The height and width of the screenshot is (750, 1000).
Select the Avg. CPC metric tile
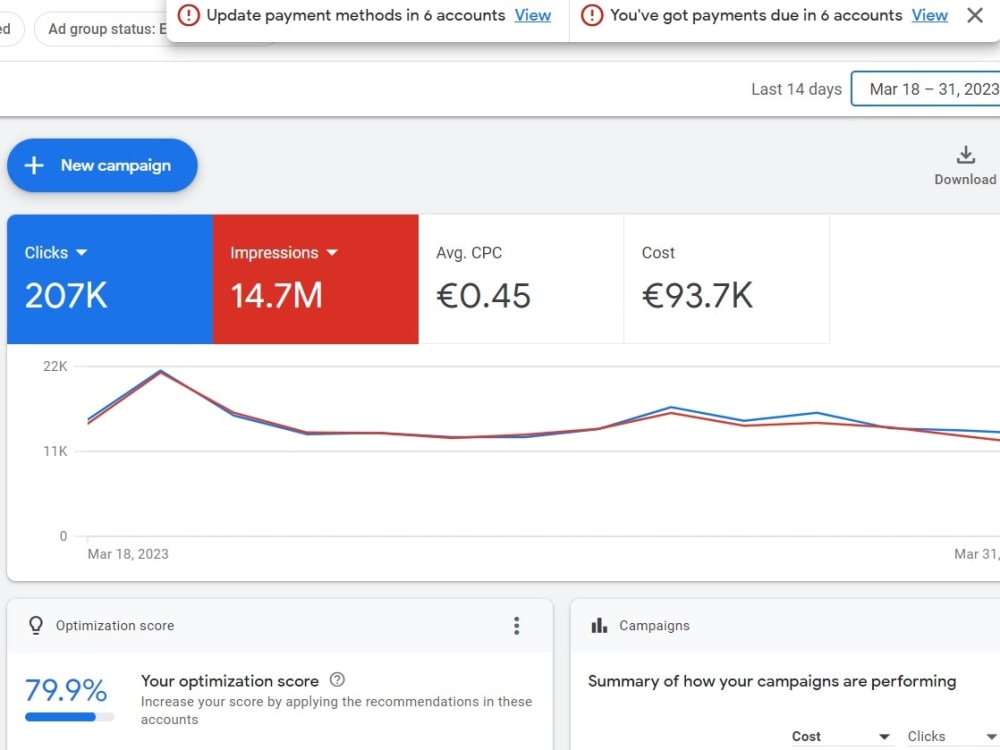pos(521,279)
